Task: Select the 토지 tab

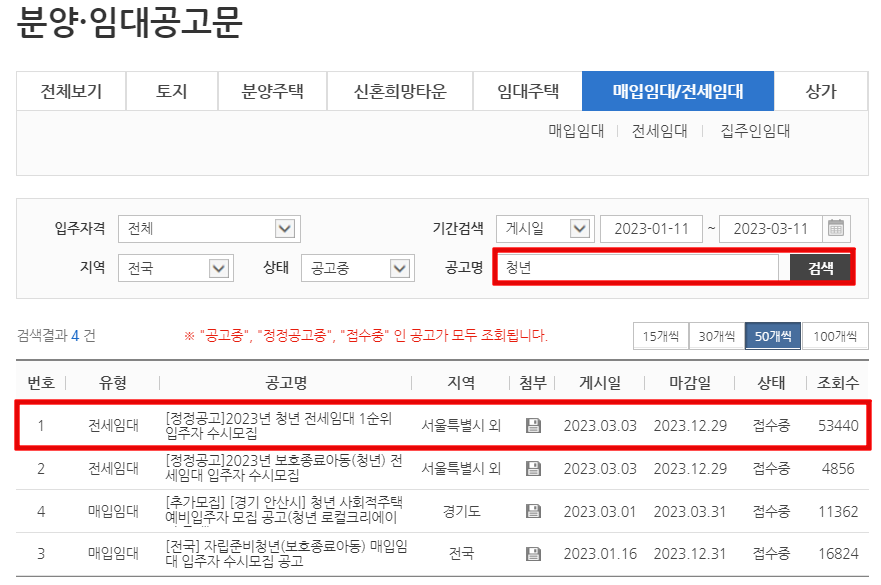Action: pyautogui.click(x=172, y=91)
